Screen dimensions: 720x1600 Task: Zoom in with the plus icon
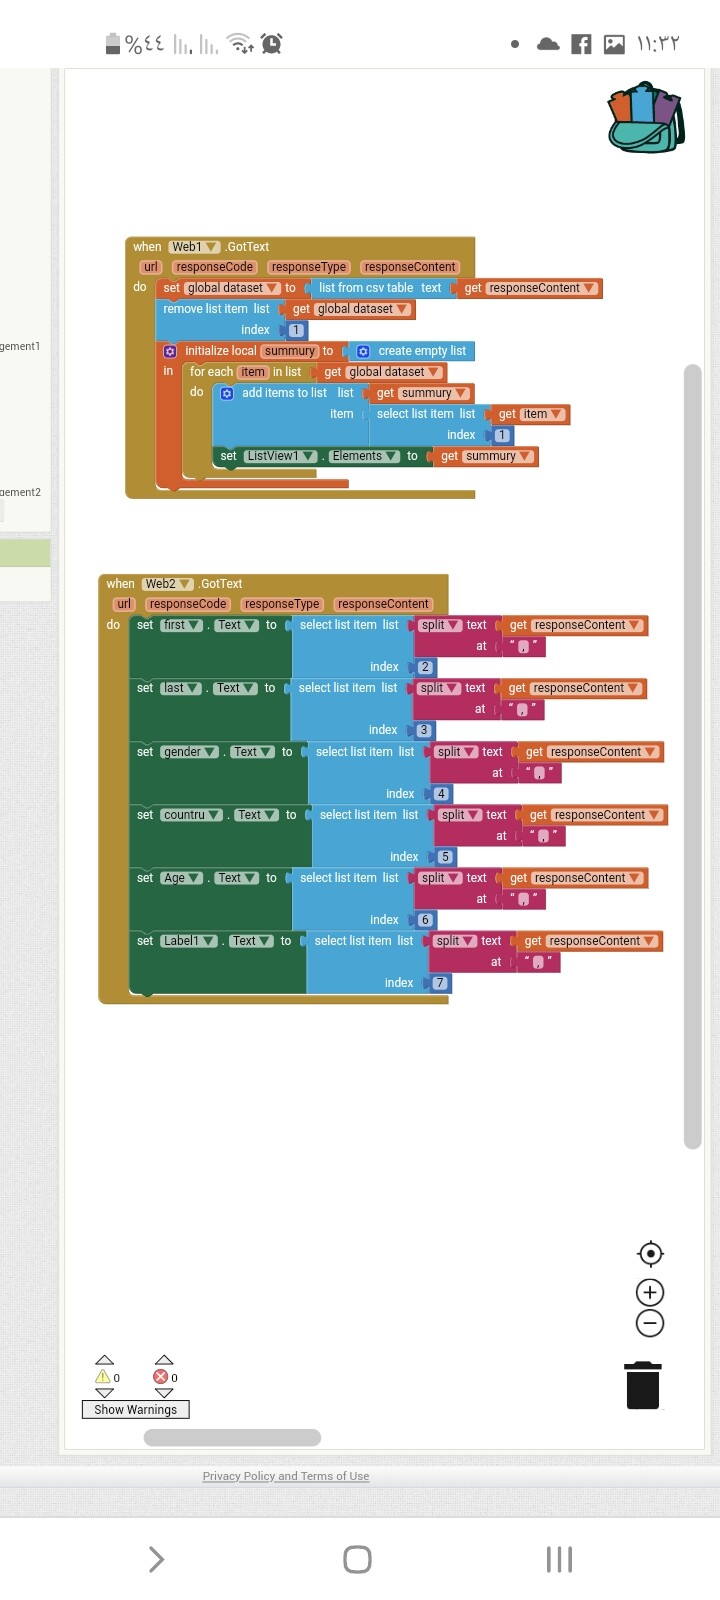pos(650,1292)
